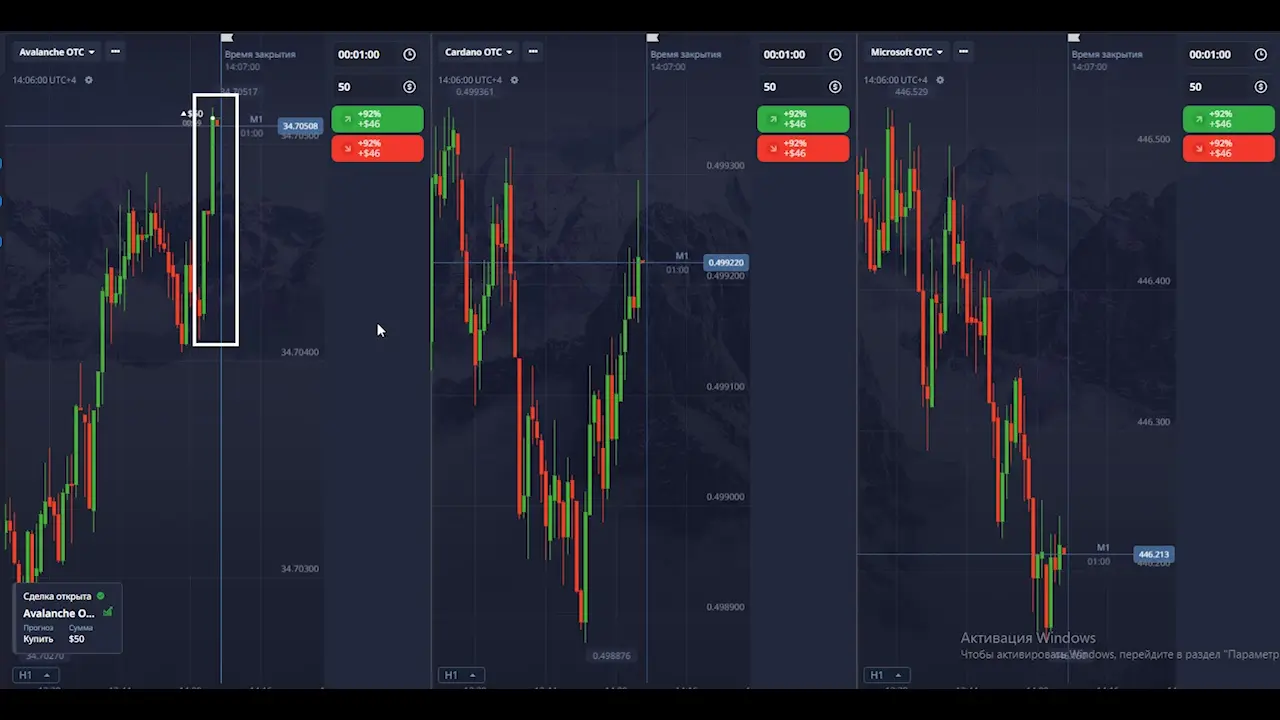Viewport: 1280px width, 720px height.
Task: Open the Cardano OTC asset dropdown
Action: 478,52
